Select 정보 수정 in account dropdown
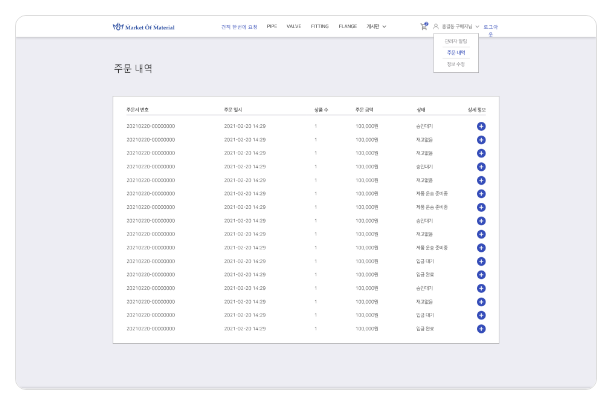Screen dimensions: 612x405 click(x=456, y=64)
